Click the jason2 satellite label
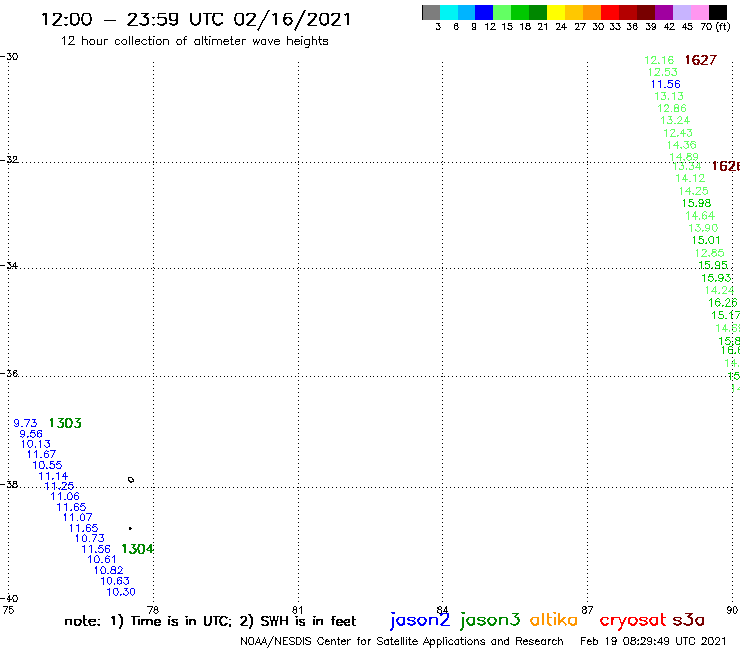The image size is (740, 650). pyautogui.click(x=420, y=620)
